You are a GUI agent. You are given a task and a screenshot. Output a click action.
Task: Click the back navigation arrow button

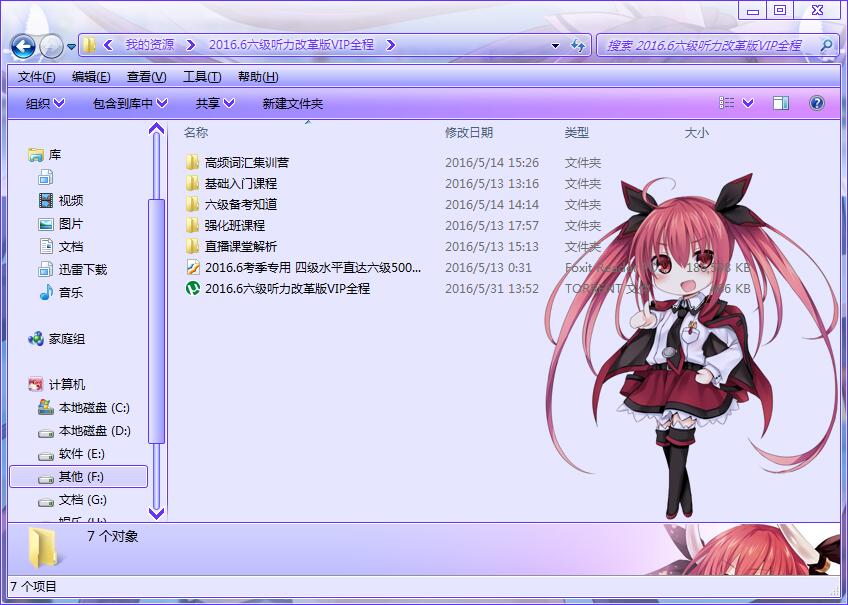(24, 46)
